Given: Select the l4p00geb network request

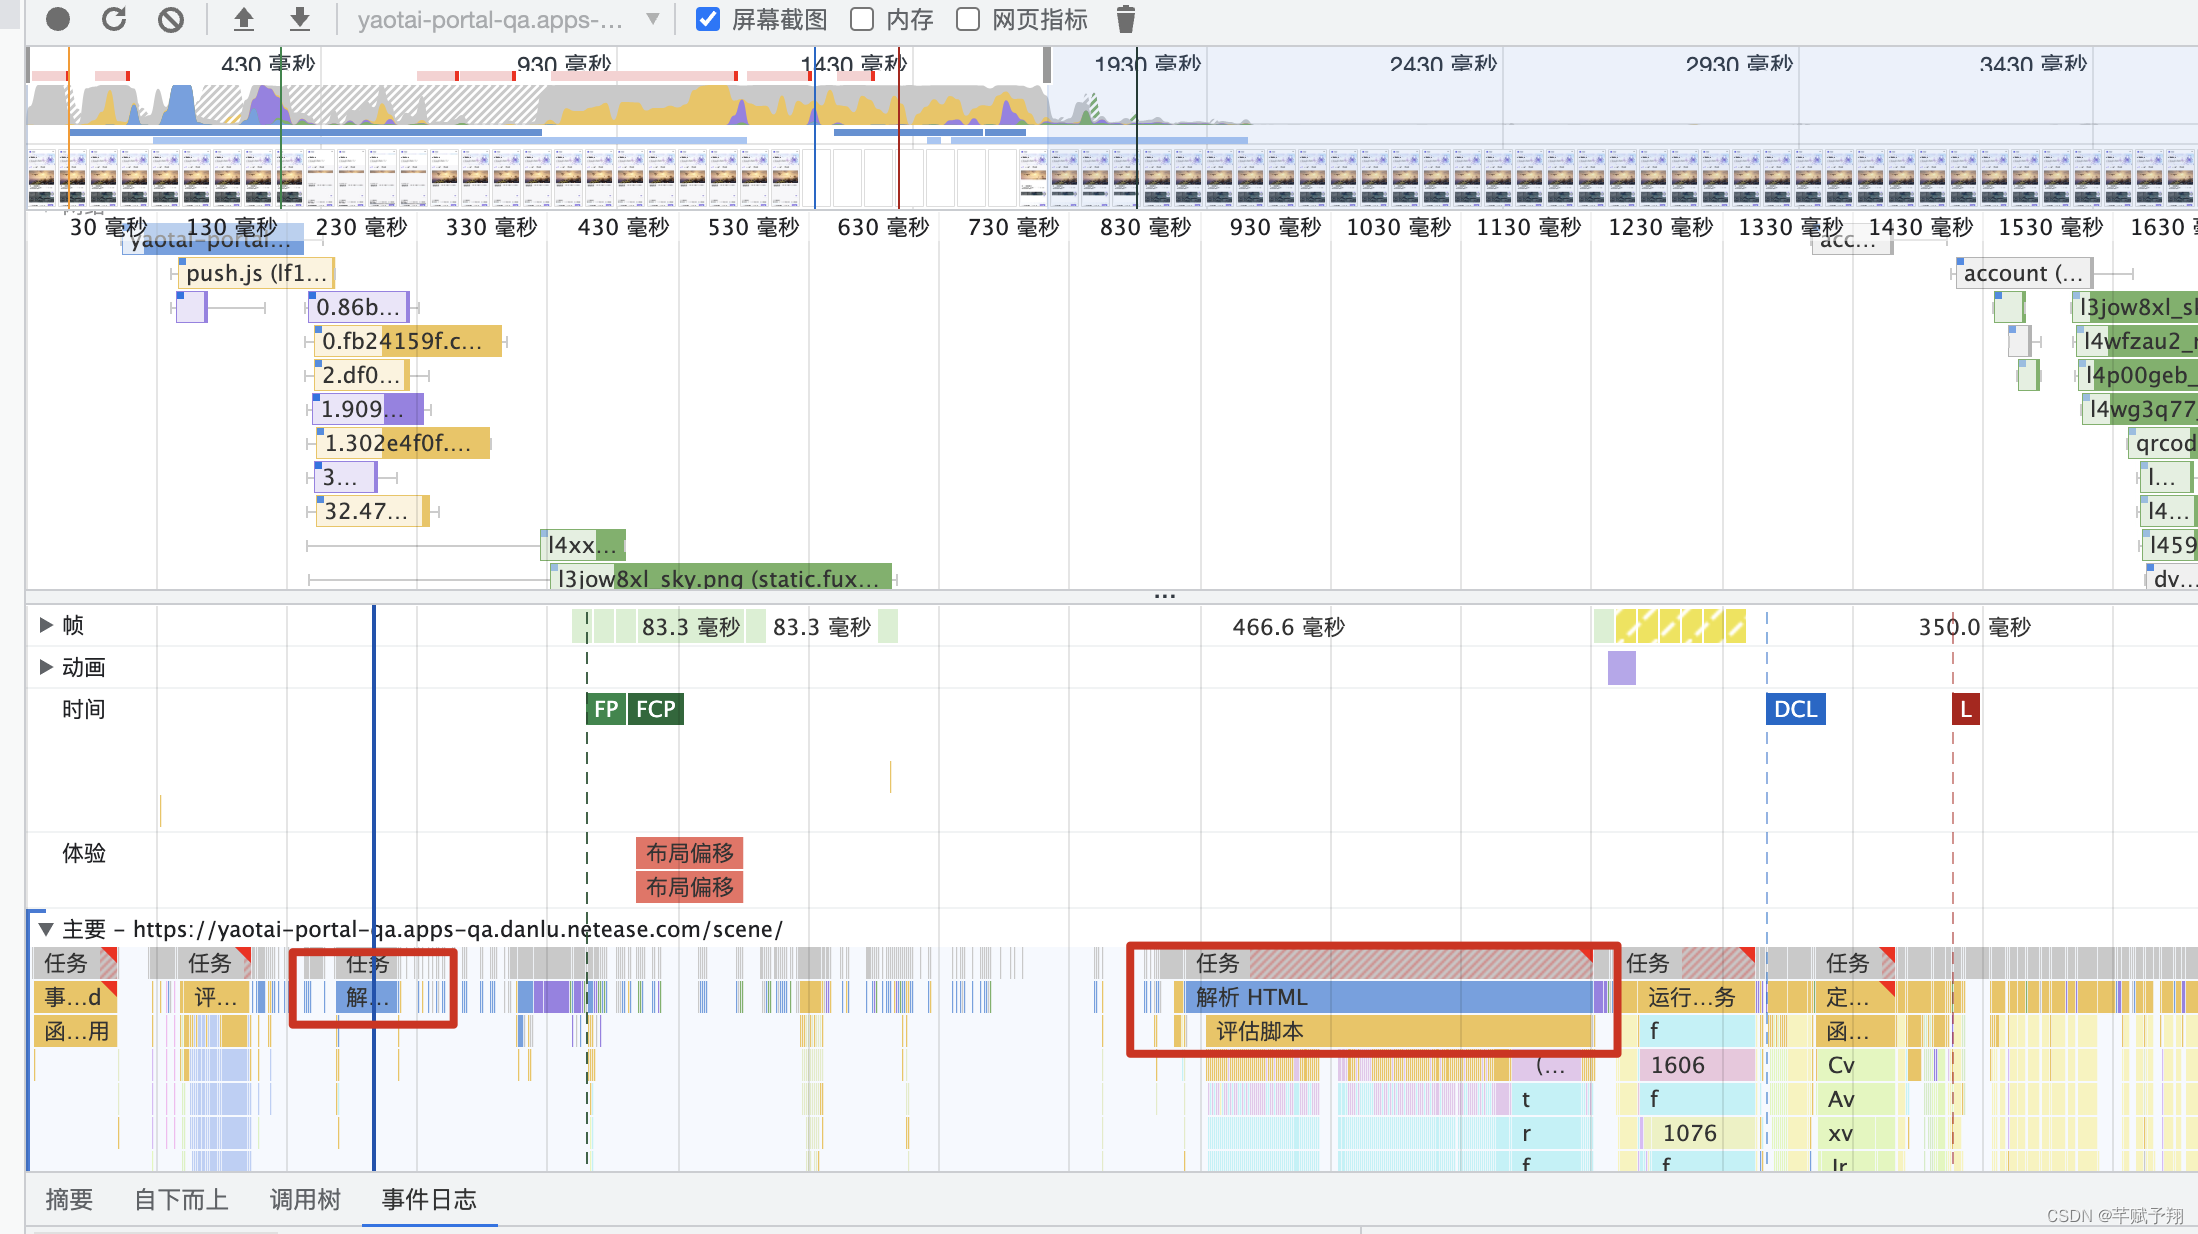Looking at the screenshot, I should tap(2138, 375).
